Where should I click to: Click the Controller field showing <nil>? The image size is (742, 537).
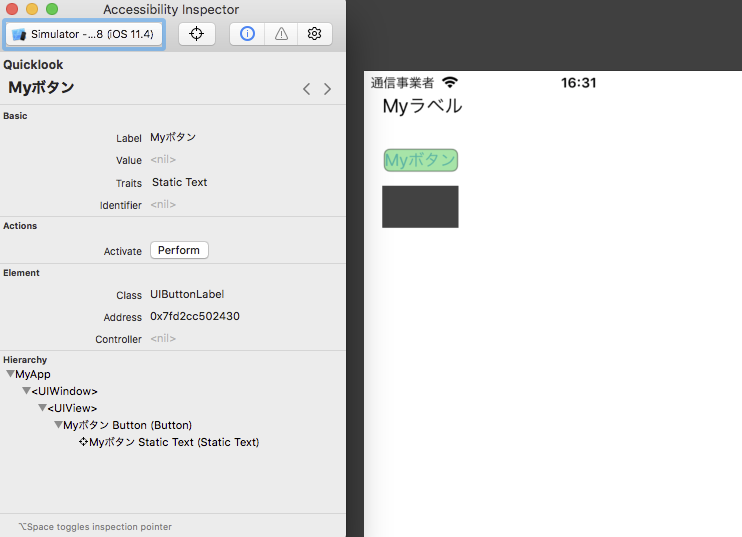163,338
